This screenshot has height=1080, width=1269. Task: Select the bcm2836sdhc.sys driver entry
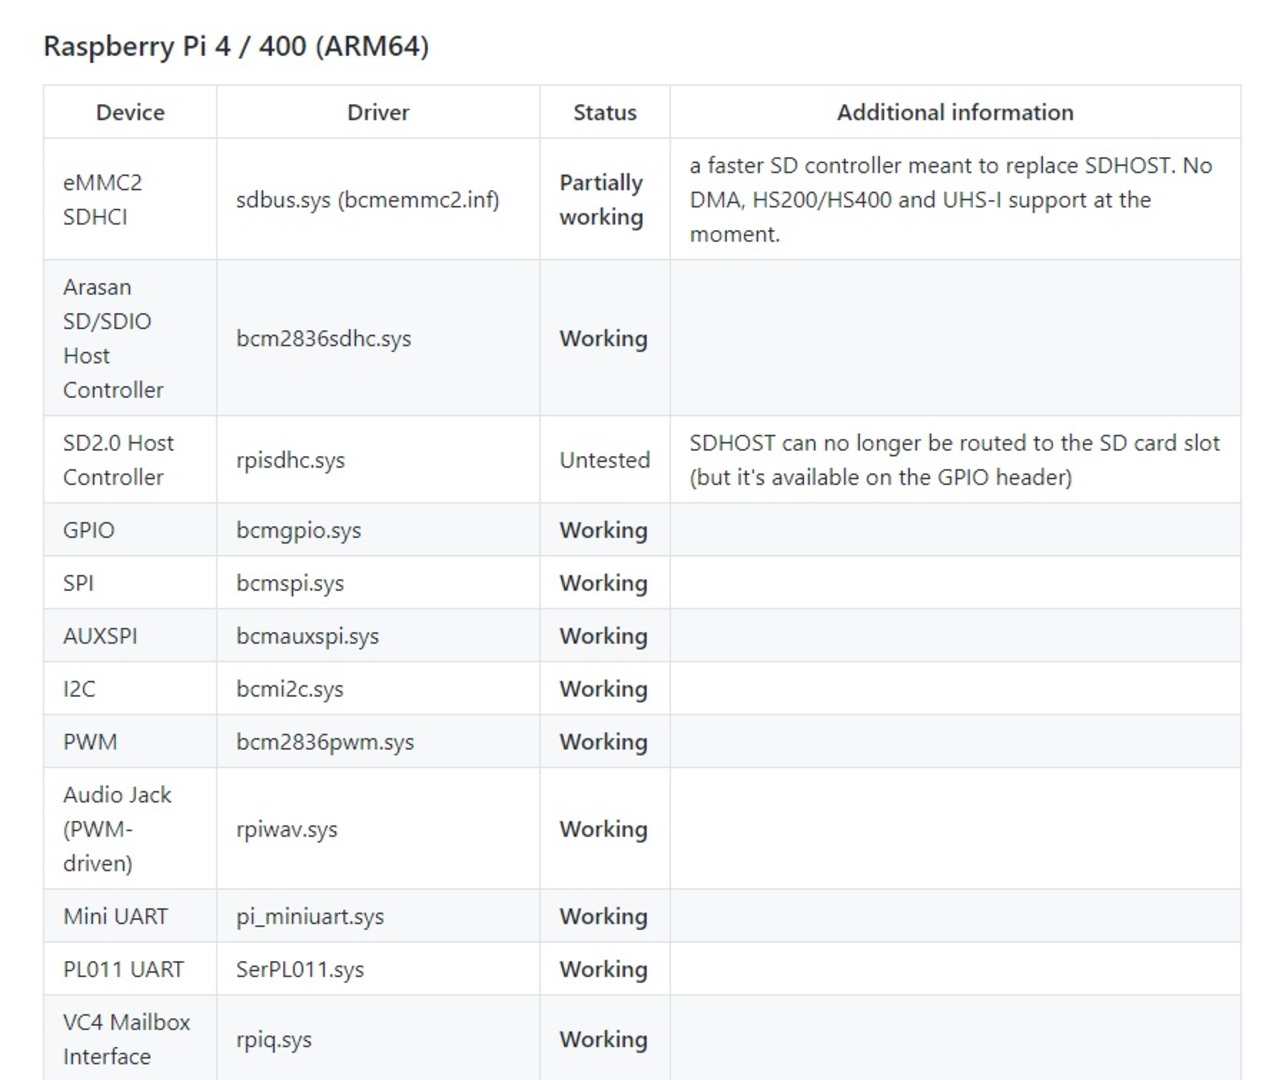coord(323,339)
